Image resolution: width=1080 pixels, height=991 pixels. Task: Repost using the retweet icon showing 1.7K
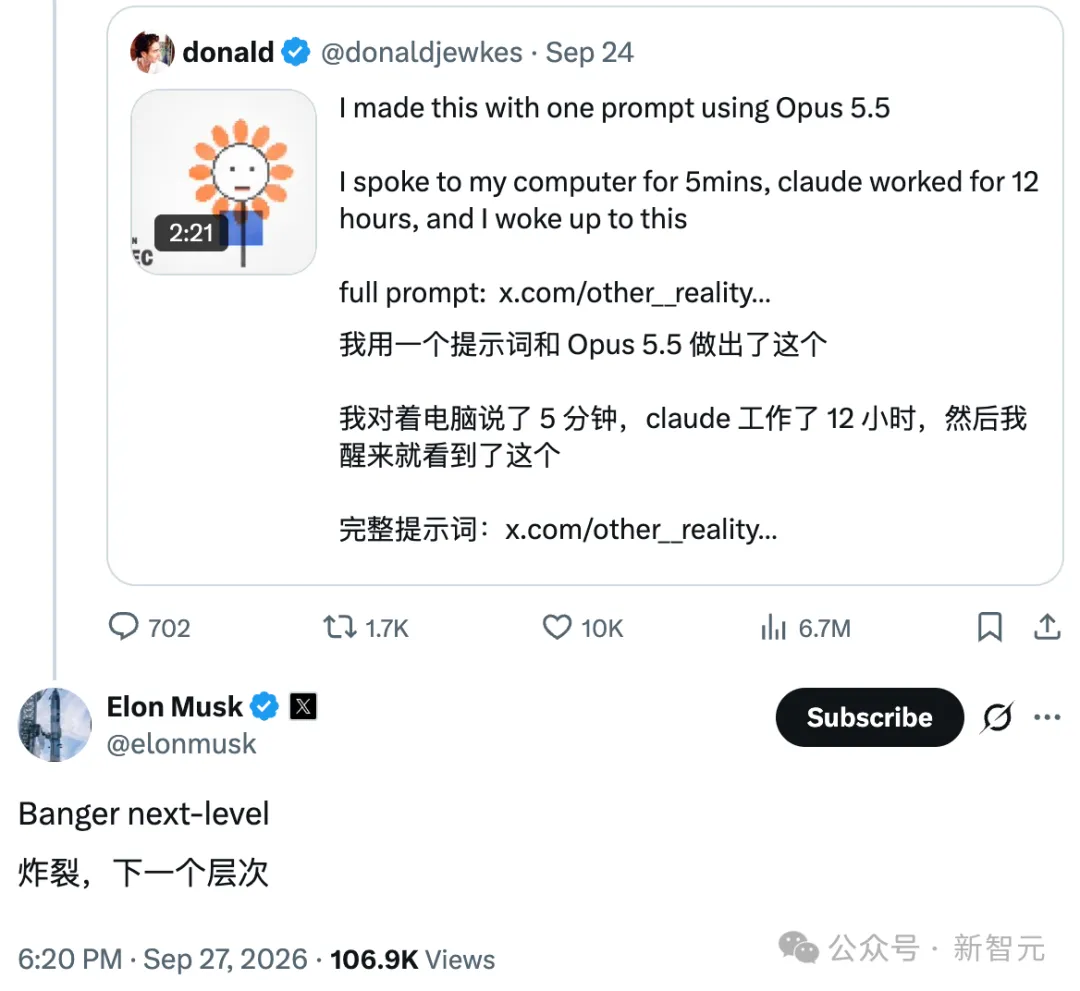click(340, 627)
